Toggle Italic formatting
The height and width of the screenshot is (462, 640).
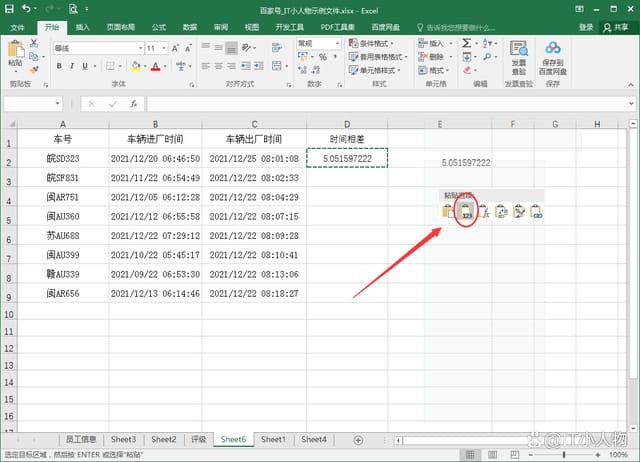coord(73,66)
